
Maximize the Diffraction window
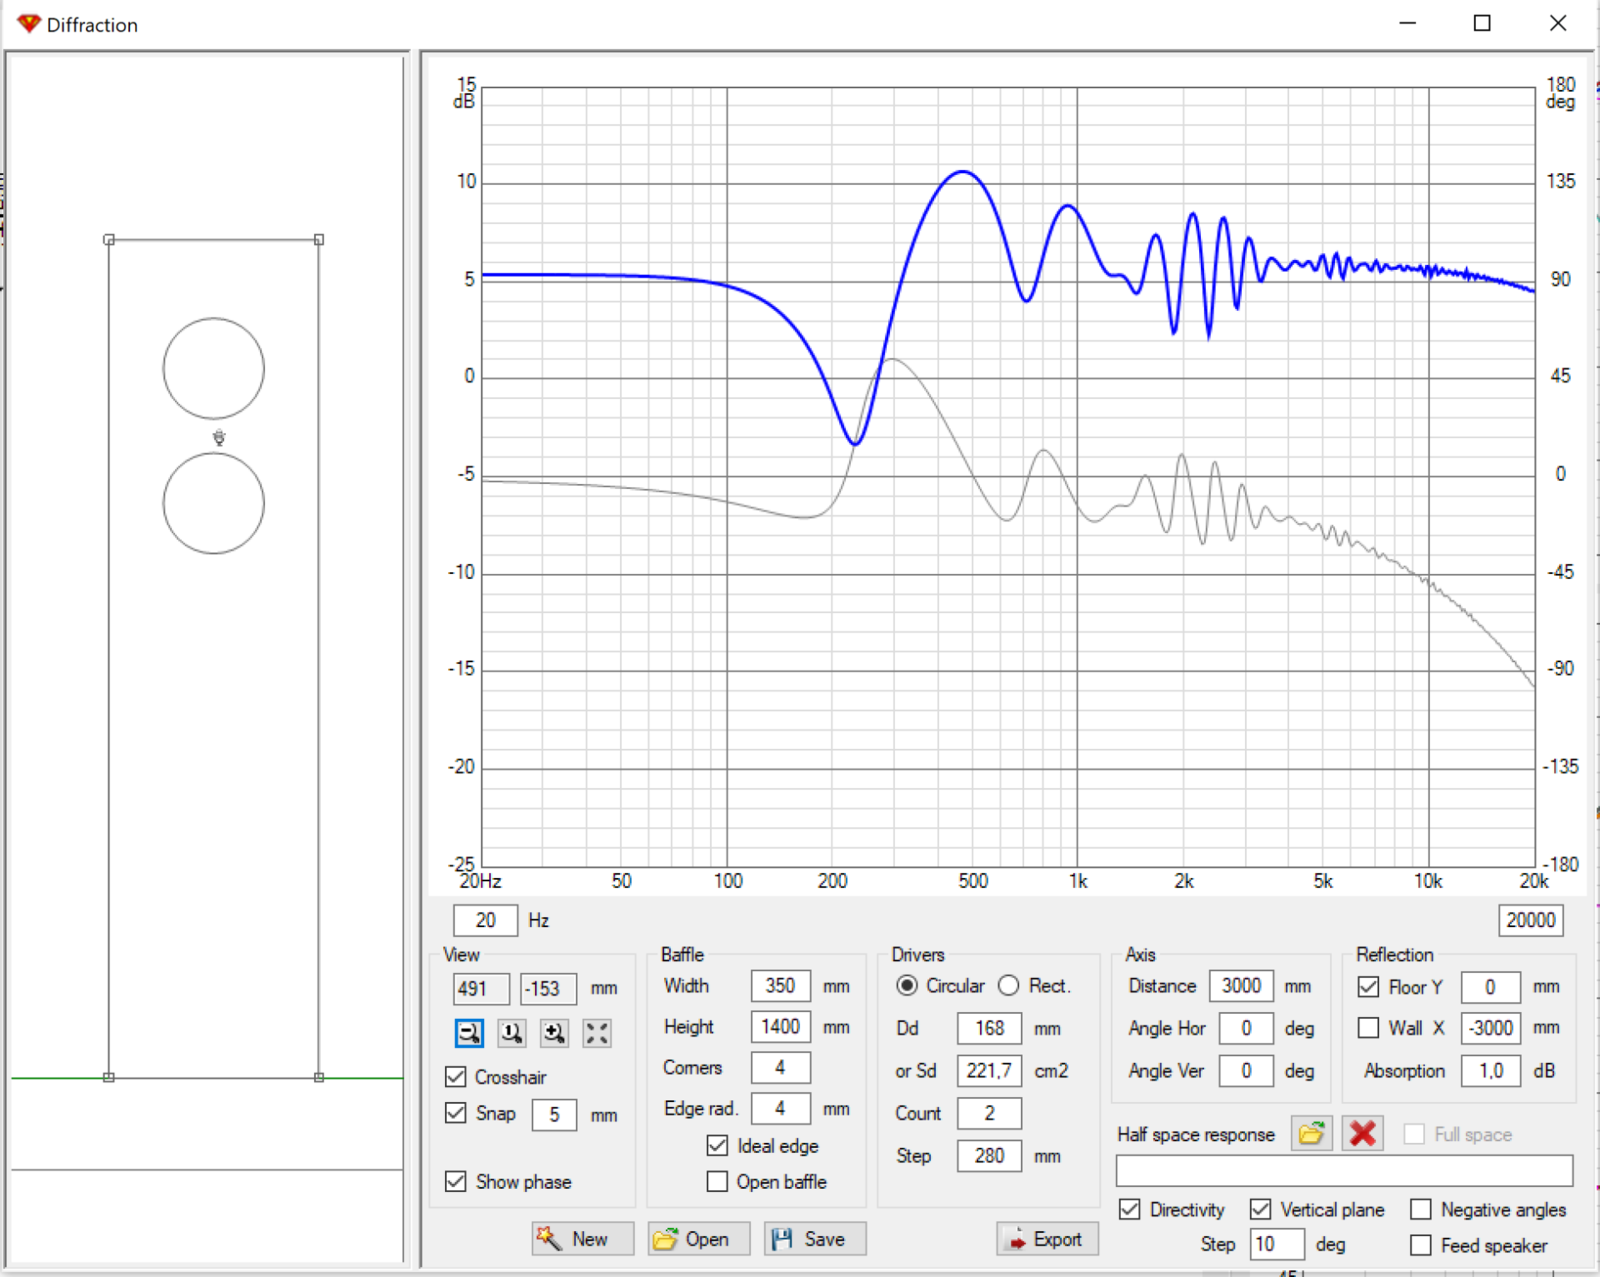(1482, 23)
